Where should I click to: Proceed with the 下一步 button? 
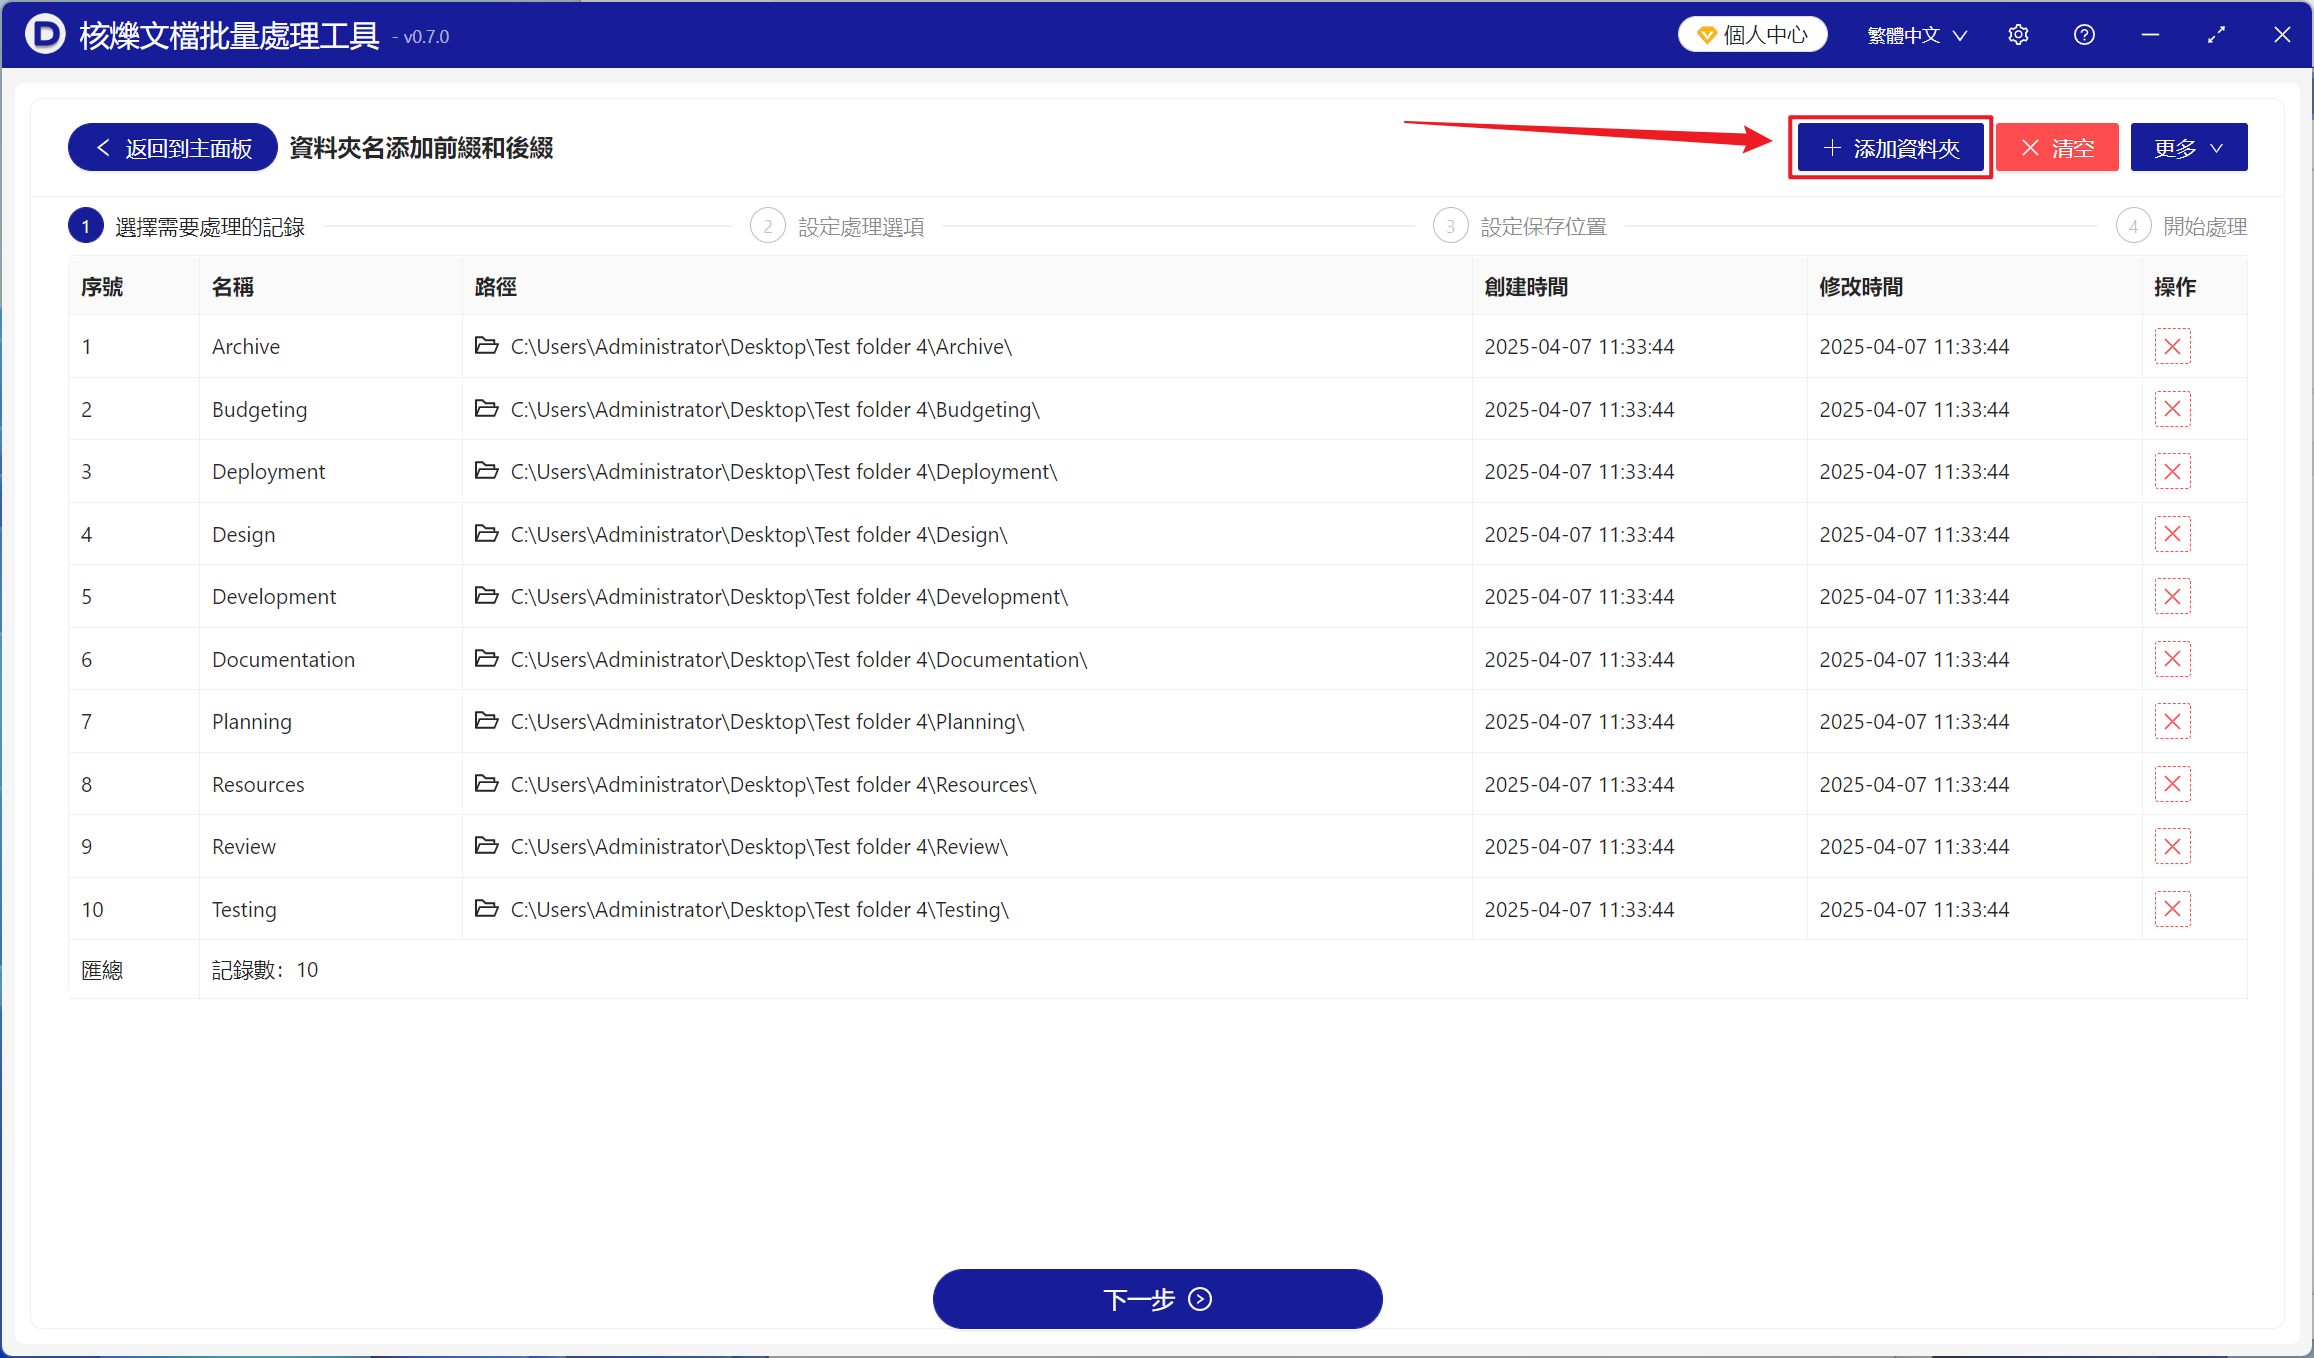point(1157,1298)
